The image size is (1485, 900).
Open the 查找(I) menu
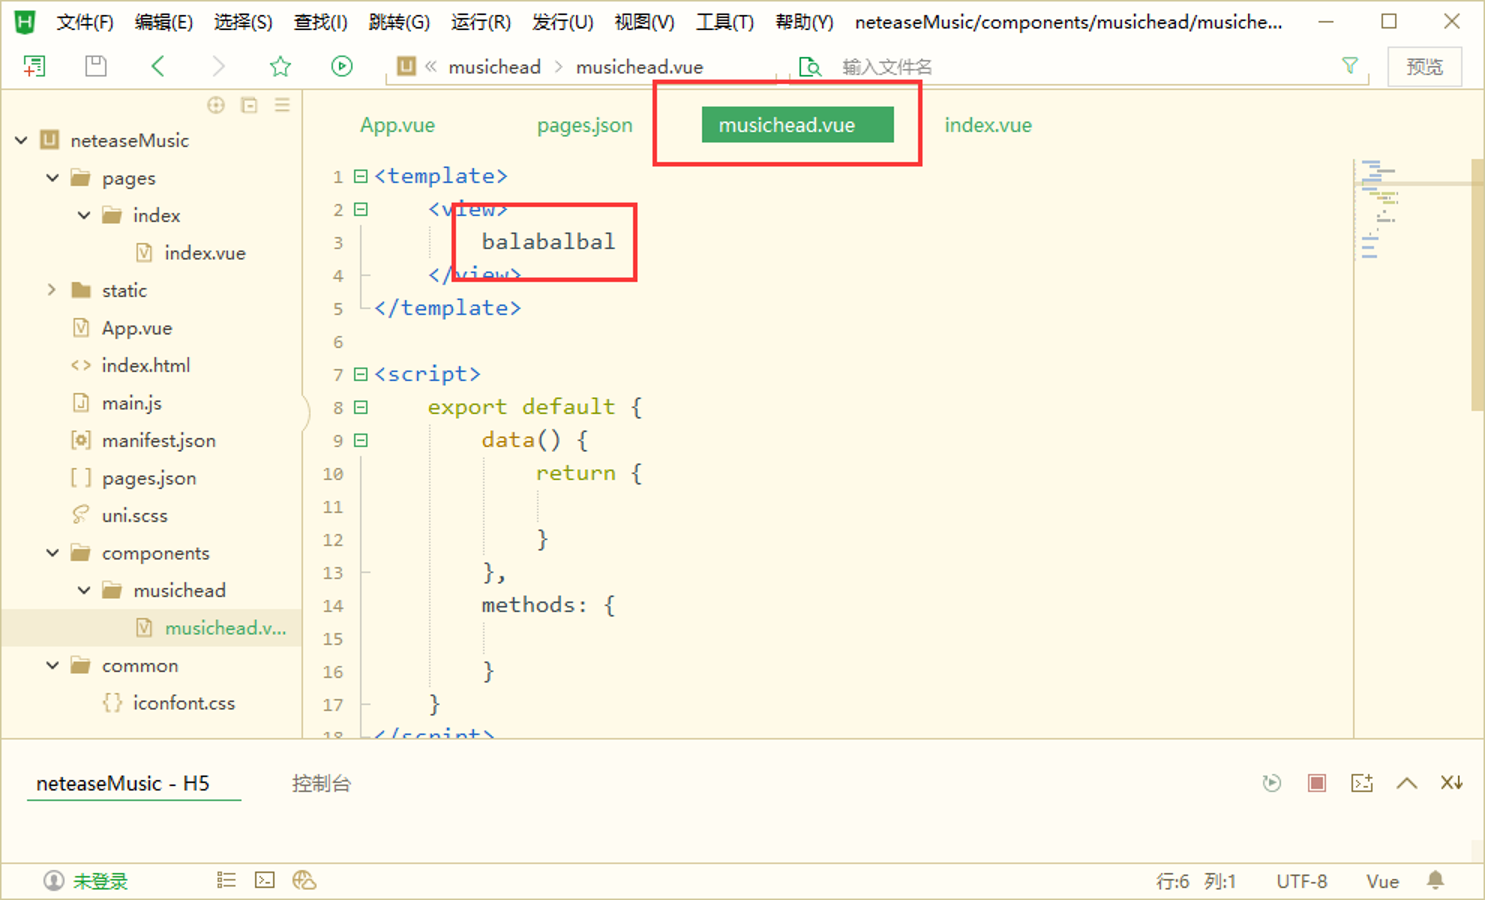click(x=320, y=22)
